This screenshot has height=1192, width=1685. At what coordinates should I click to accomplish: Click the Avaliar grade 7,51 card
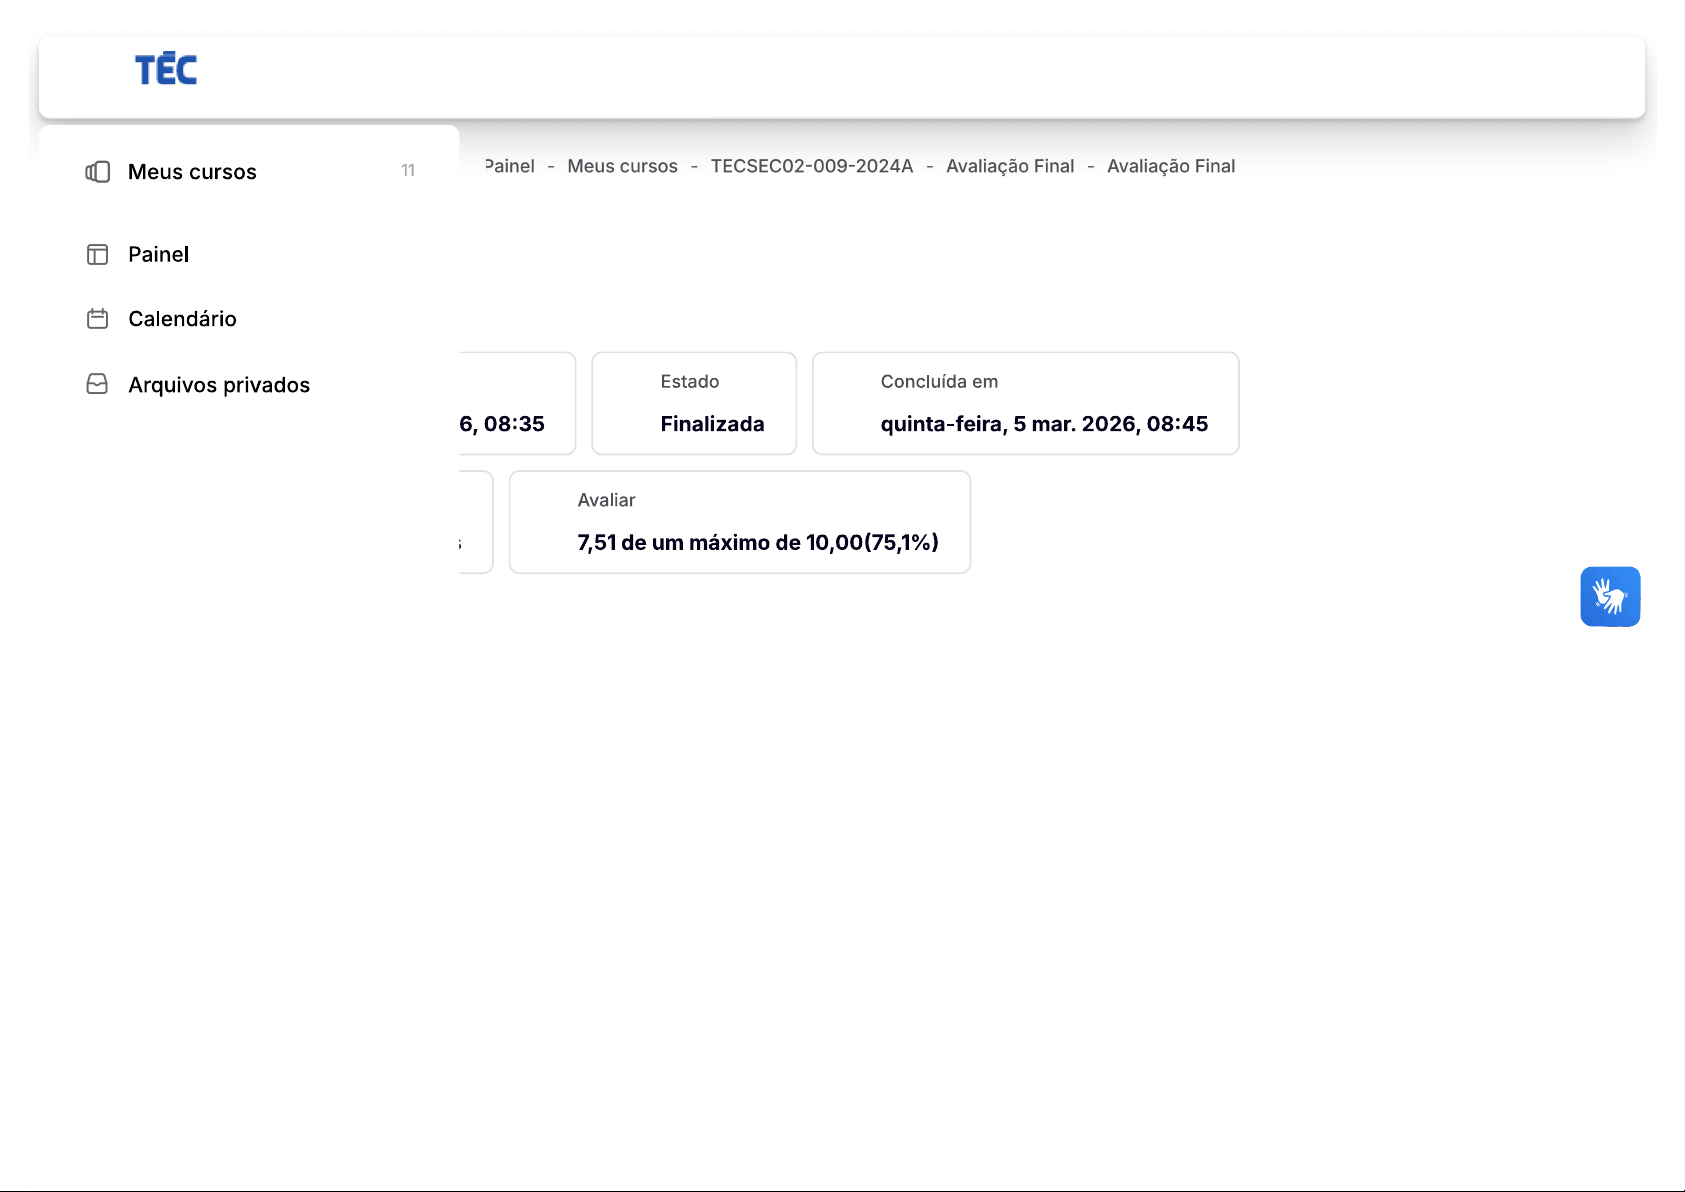739,522
